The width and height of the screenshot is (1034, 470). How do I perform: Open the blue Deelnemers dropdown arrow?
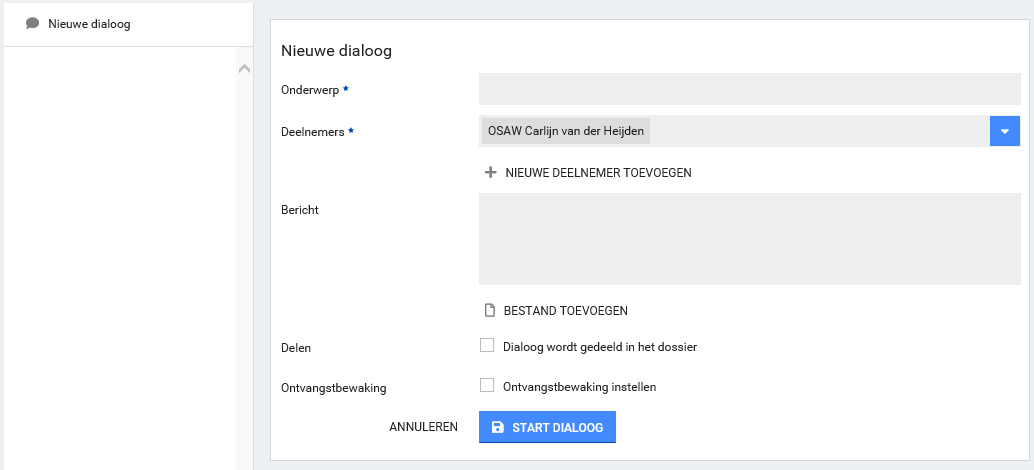pos(1005,131)
